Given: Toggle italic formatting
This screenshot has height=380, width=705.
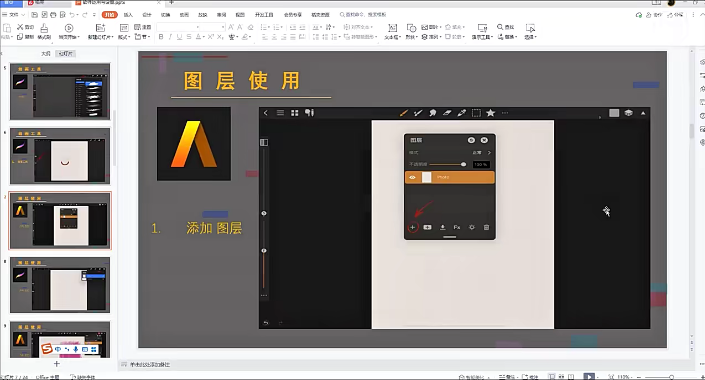Looking at the screenshot, I should (170, 37).
